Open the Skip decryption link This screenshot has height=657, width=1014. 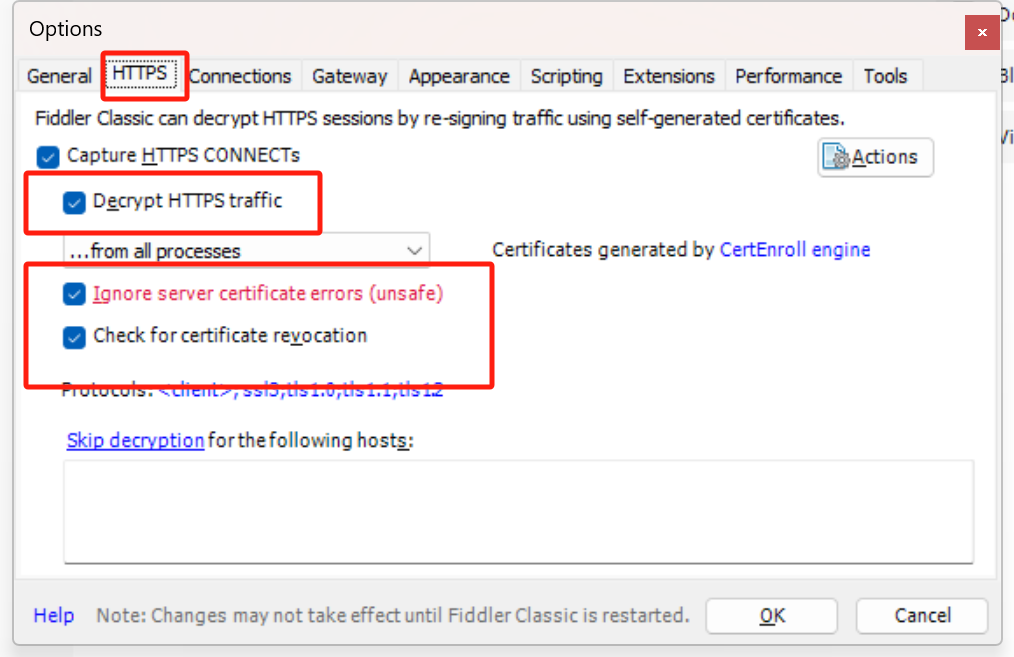135,440
